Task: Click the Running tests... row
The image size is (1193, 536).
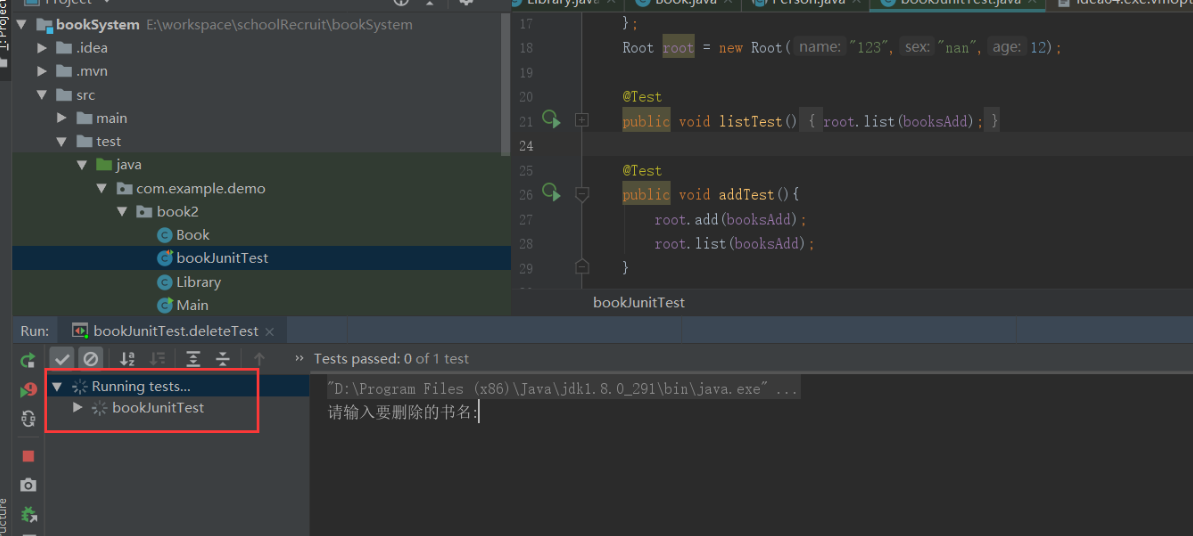Action: click(177, 386)
